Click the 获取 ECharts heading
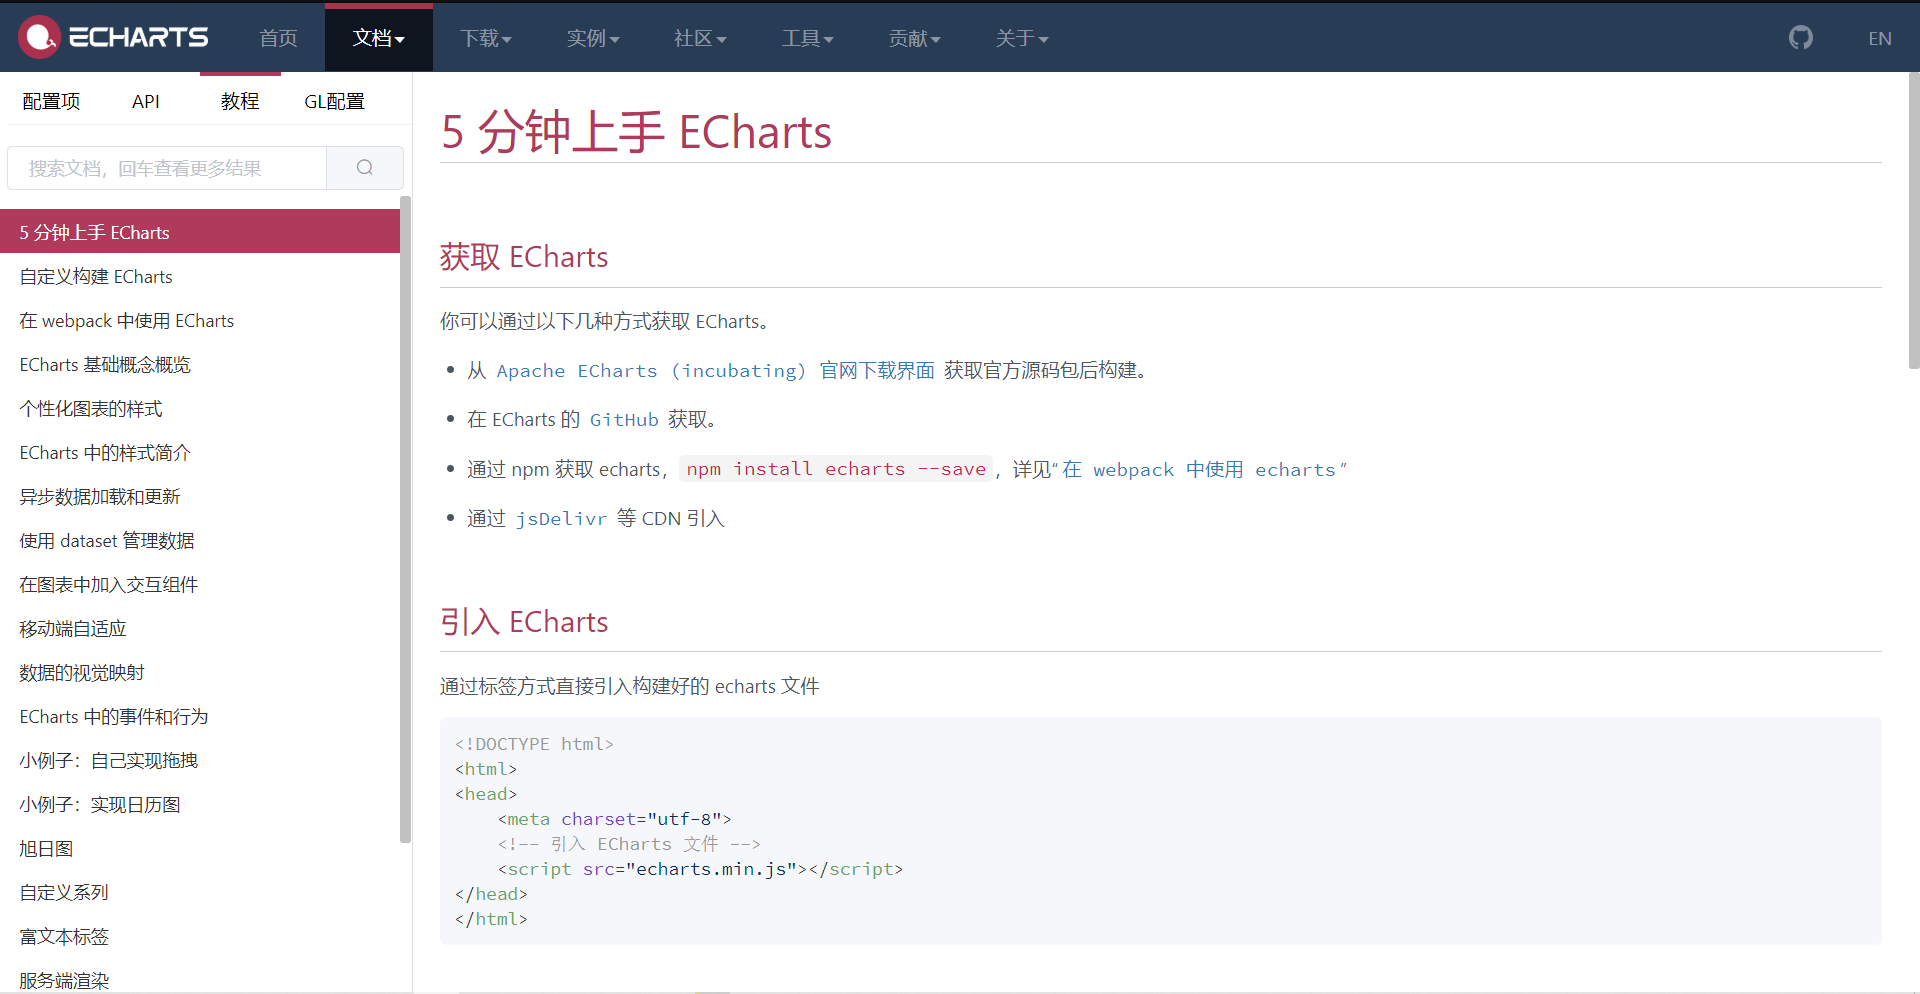 point(524,257)
